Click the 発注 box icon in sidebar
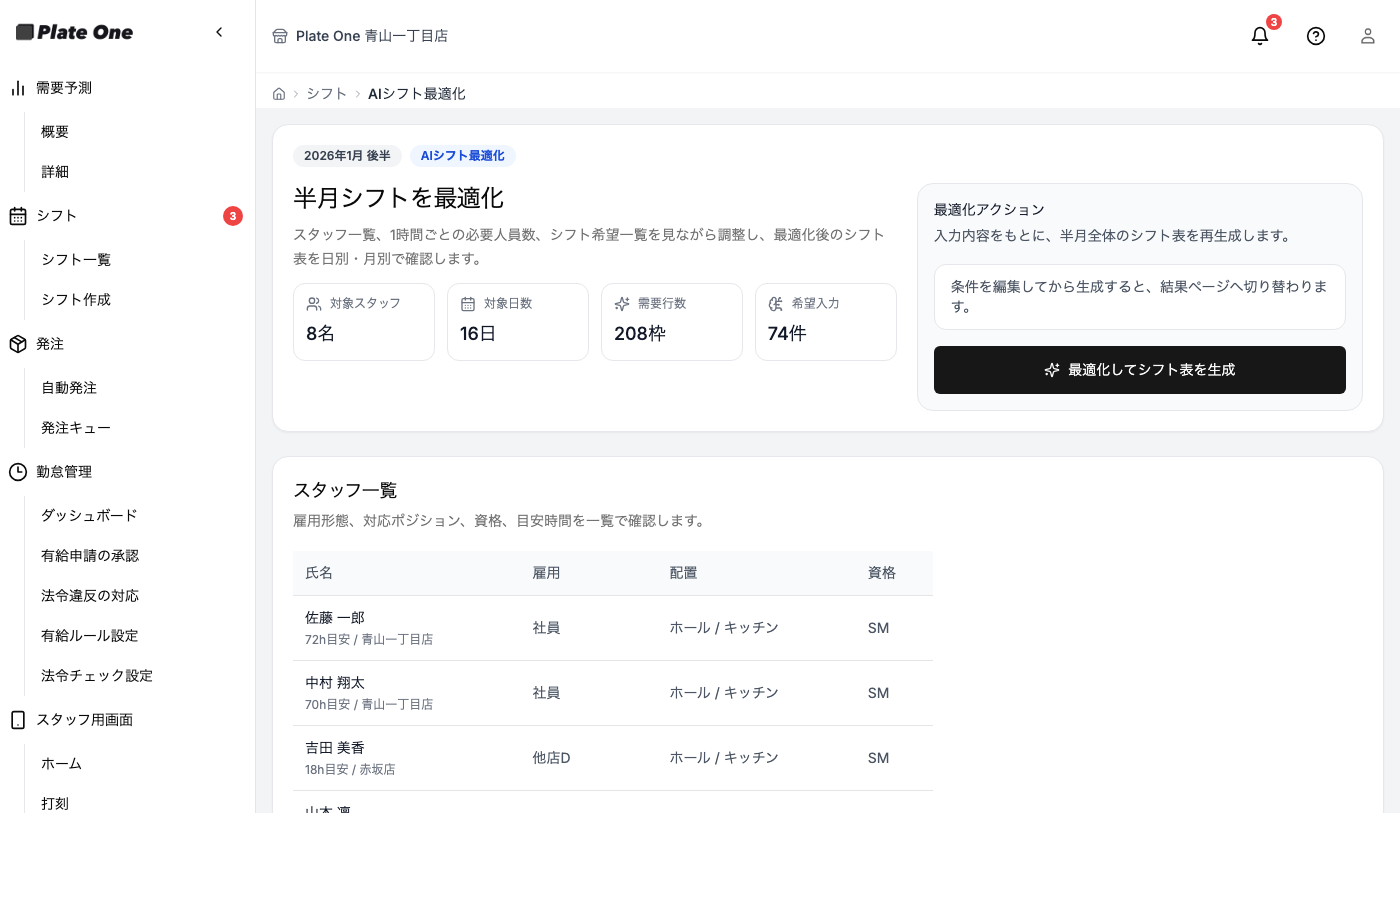The width and height of the screenshot is (1400, 900). (18, 344)
